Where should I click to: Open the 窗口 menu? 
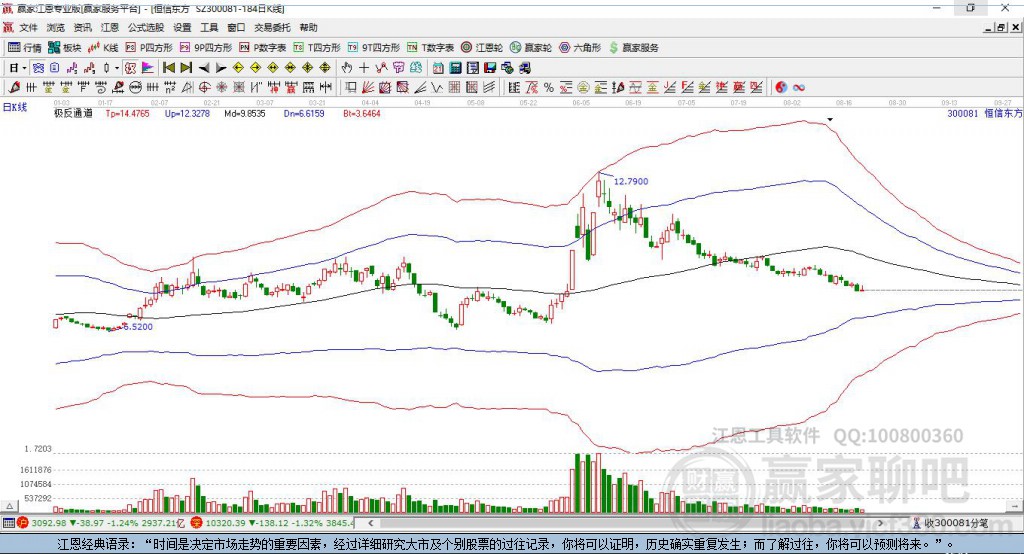tap(236, 27)
